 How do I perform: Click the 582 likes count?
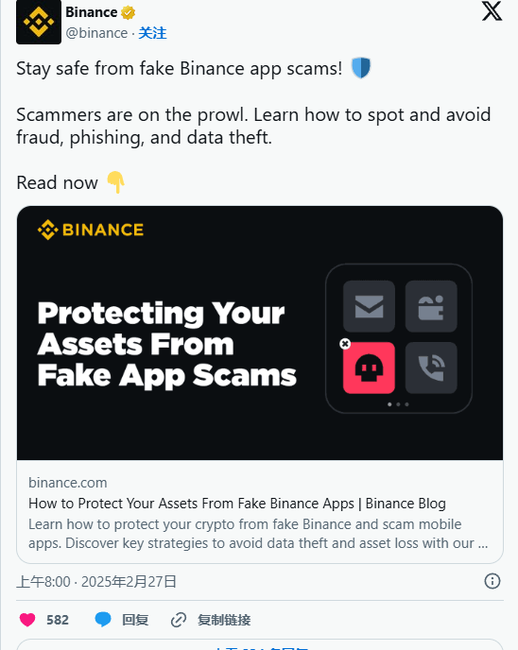pos(57,620)
